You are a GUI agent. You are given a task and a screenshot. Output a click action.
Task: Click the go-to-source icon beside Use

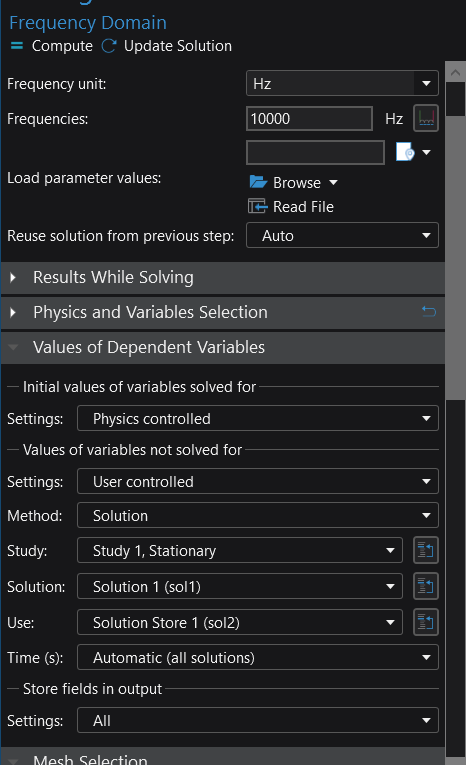click(x=426, y=623)
